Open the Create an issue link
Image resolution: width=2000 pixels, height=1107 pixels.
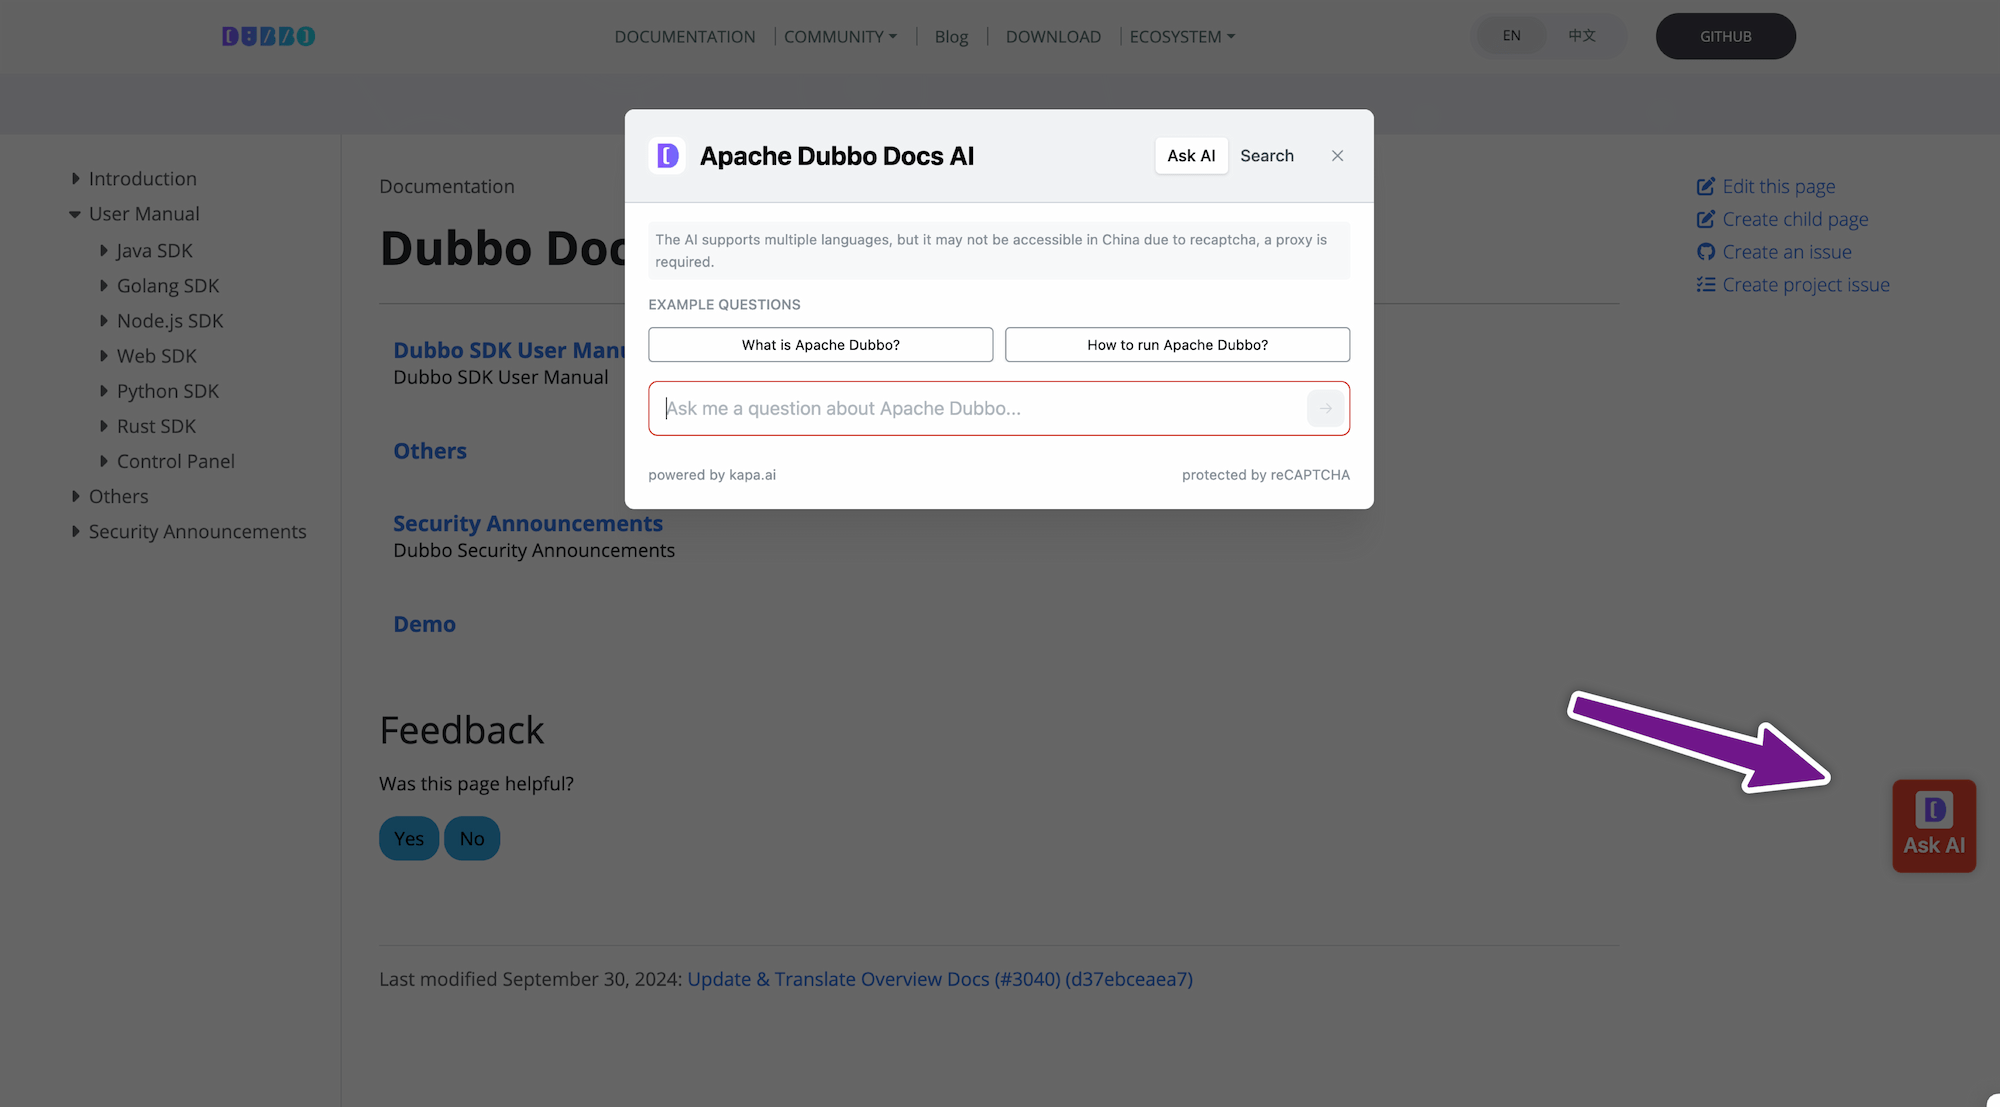[x=1787, y=253]
